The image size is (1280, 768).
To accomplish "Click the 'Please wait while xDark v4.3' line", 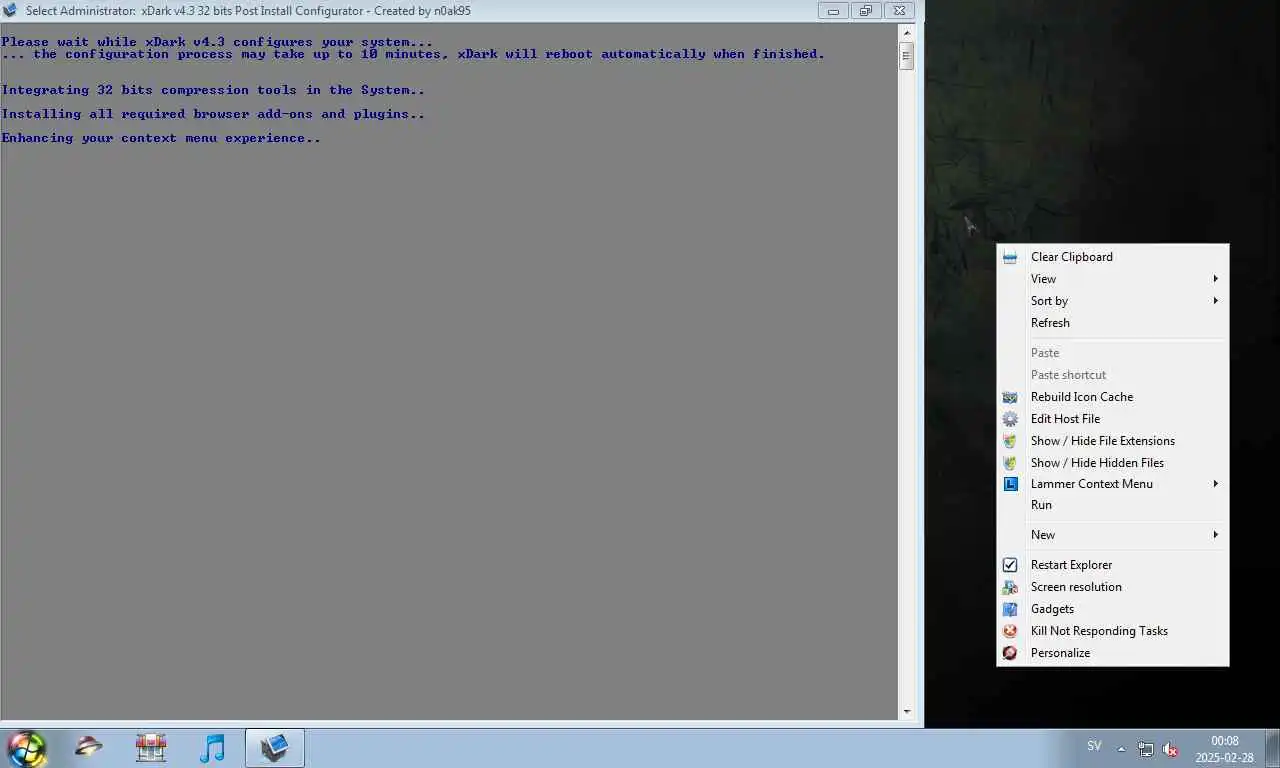I will (x=217, y=42).
